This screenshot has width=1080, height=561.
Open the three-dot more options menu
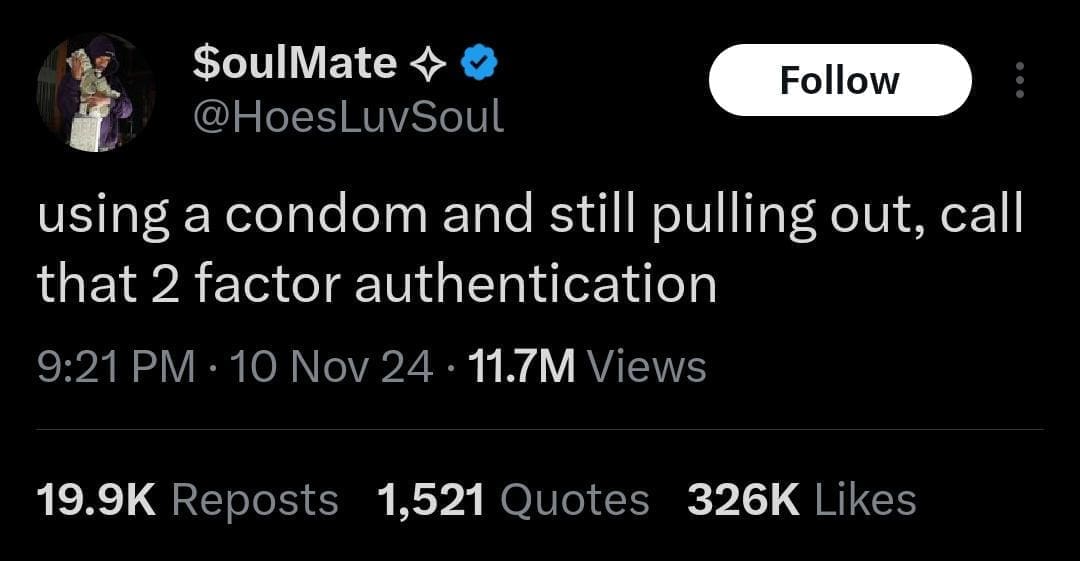(1019, 80)
